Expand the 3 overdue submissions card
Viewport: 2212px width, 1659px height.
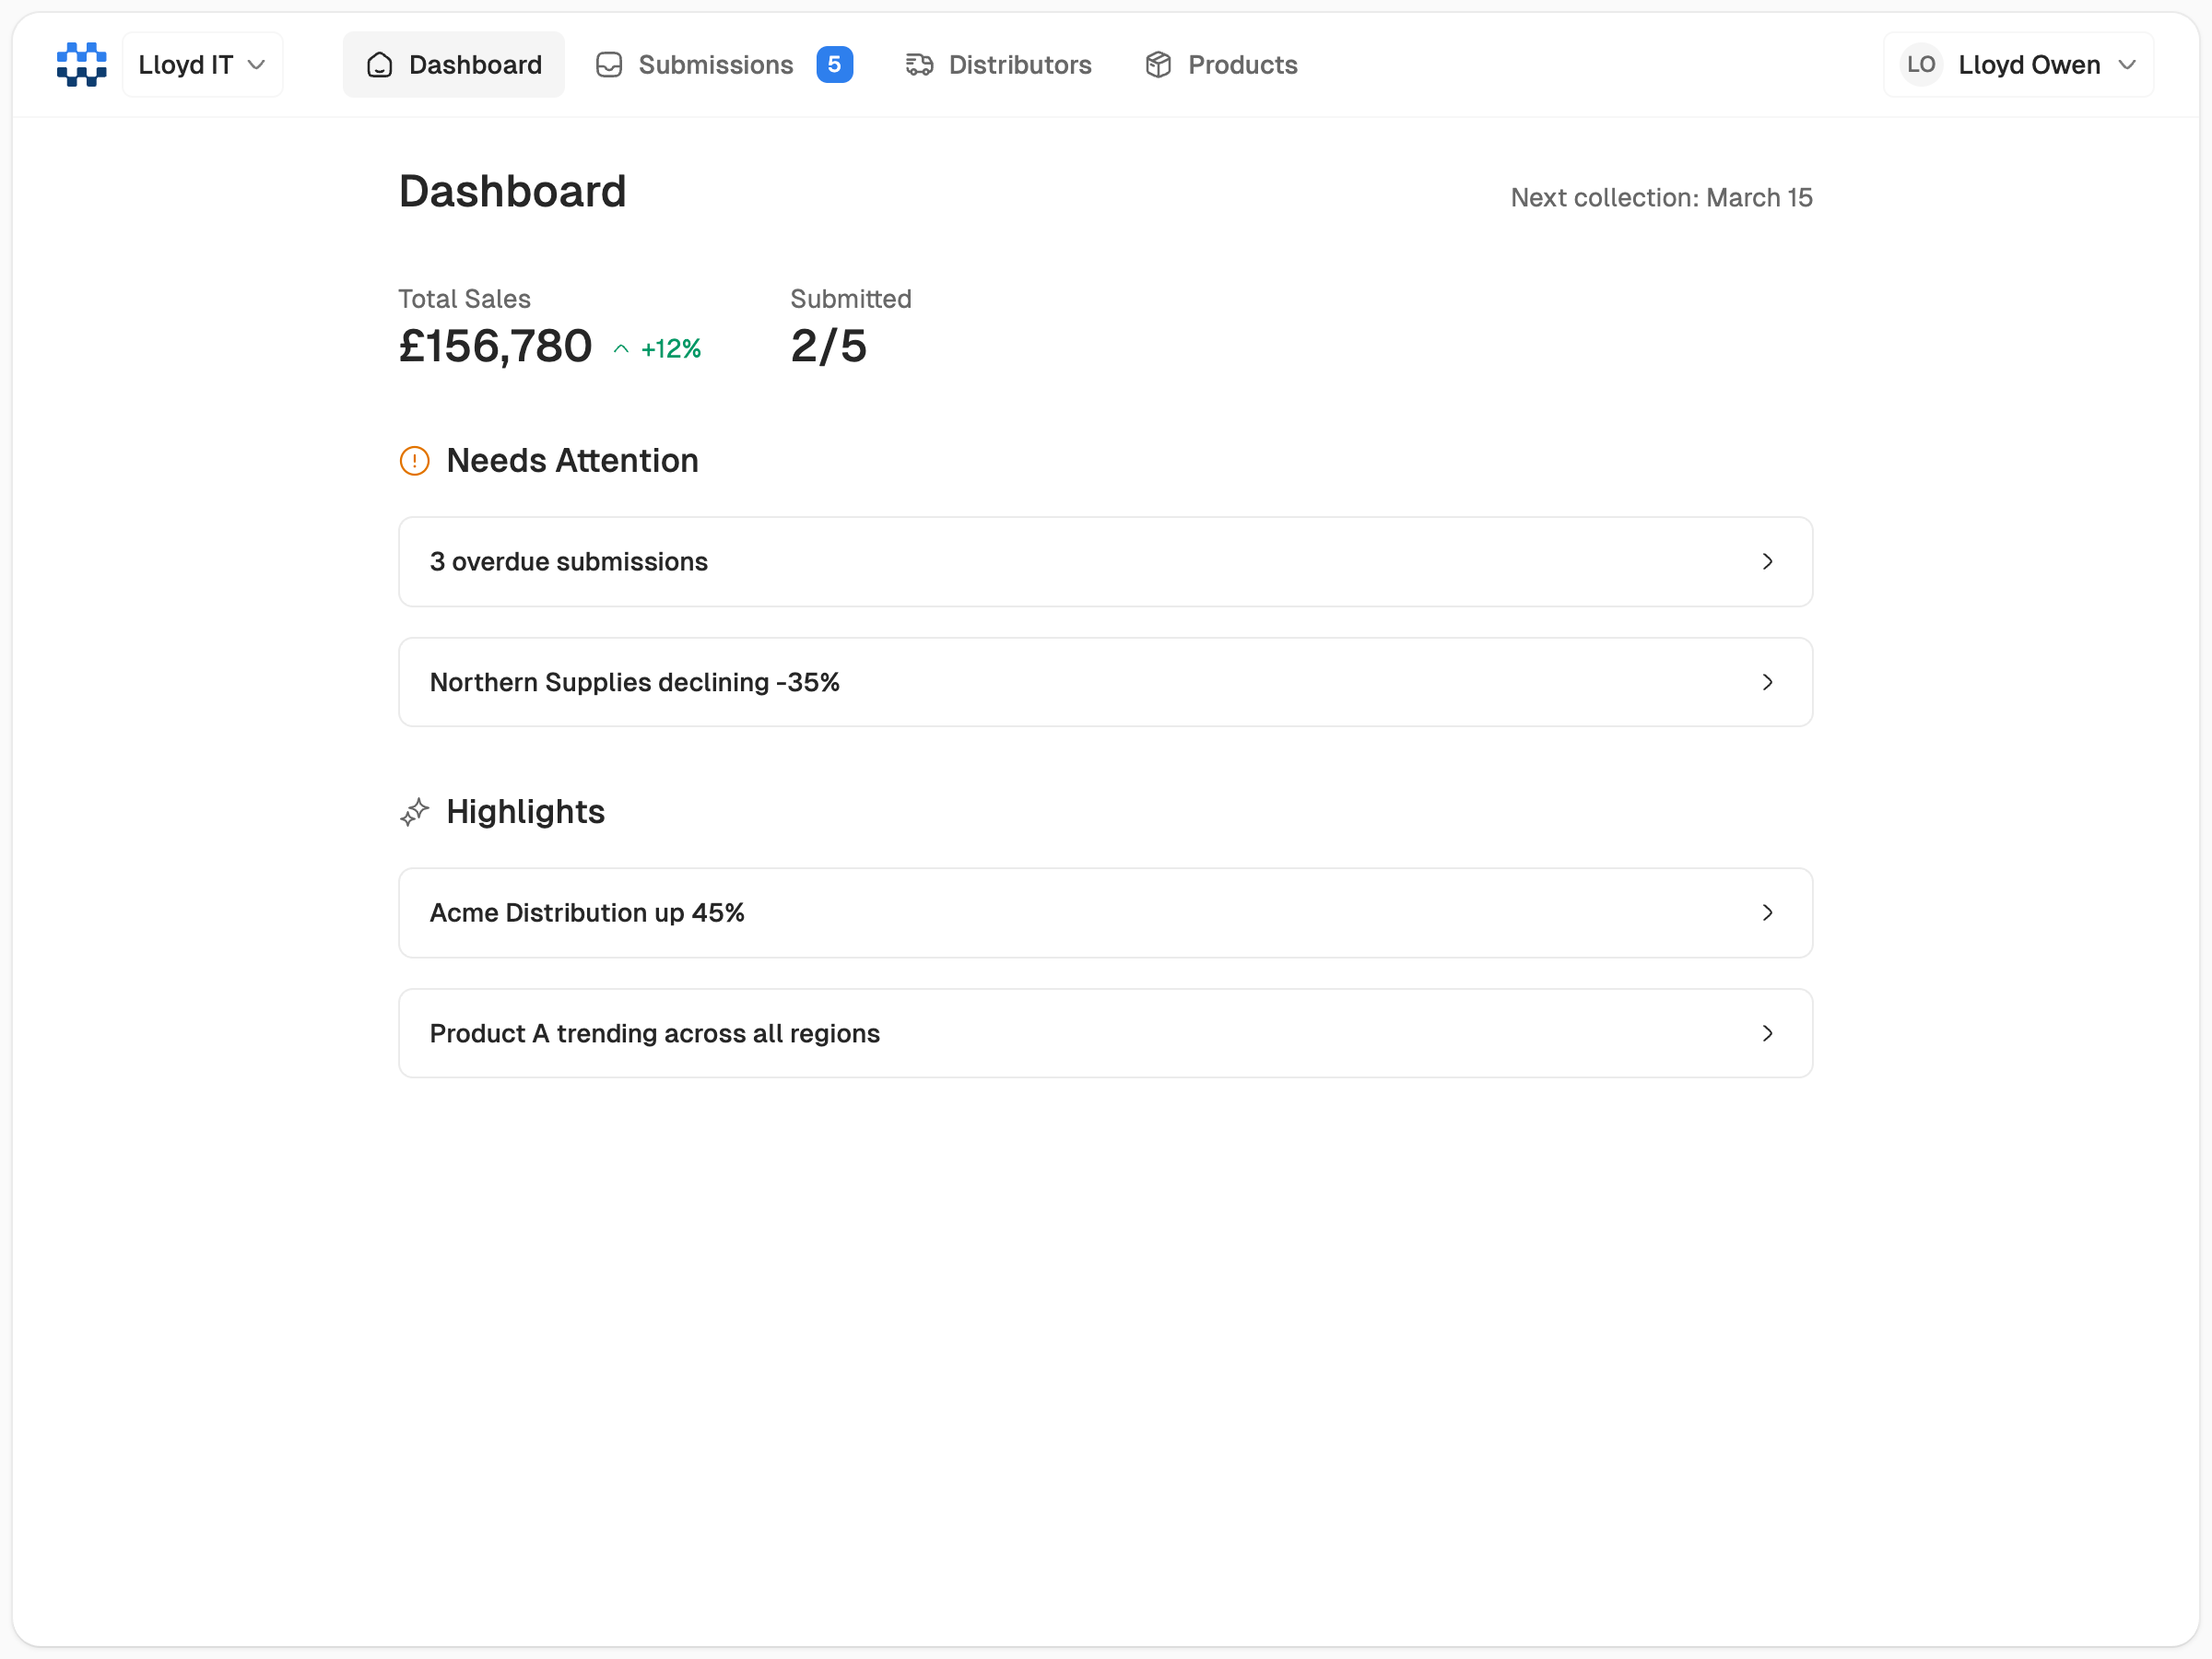1105,562
